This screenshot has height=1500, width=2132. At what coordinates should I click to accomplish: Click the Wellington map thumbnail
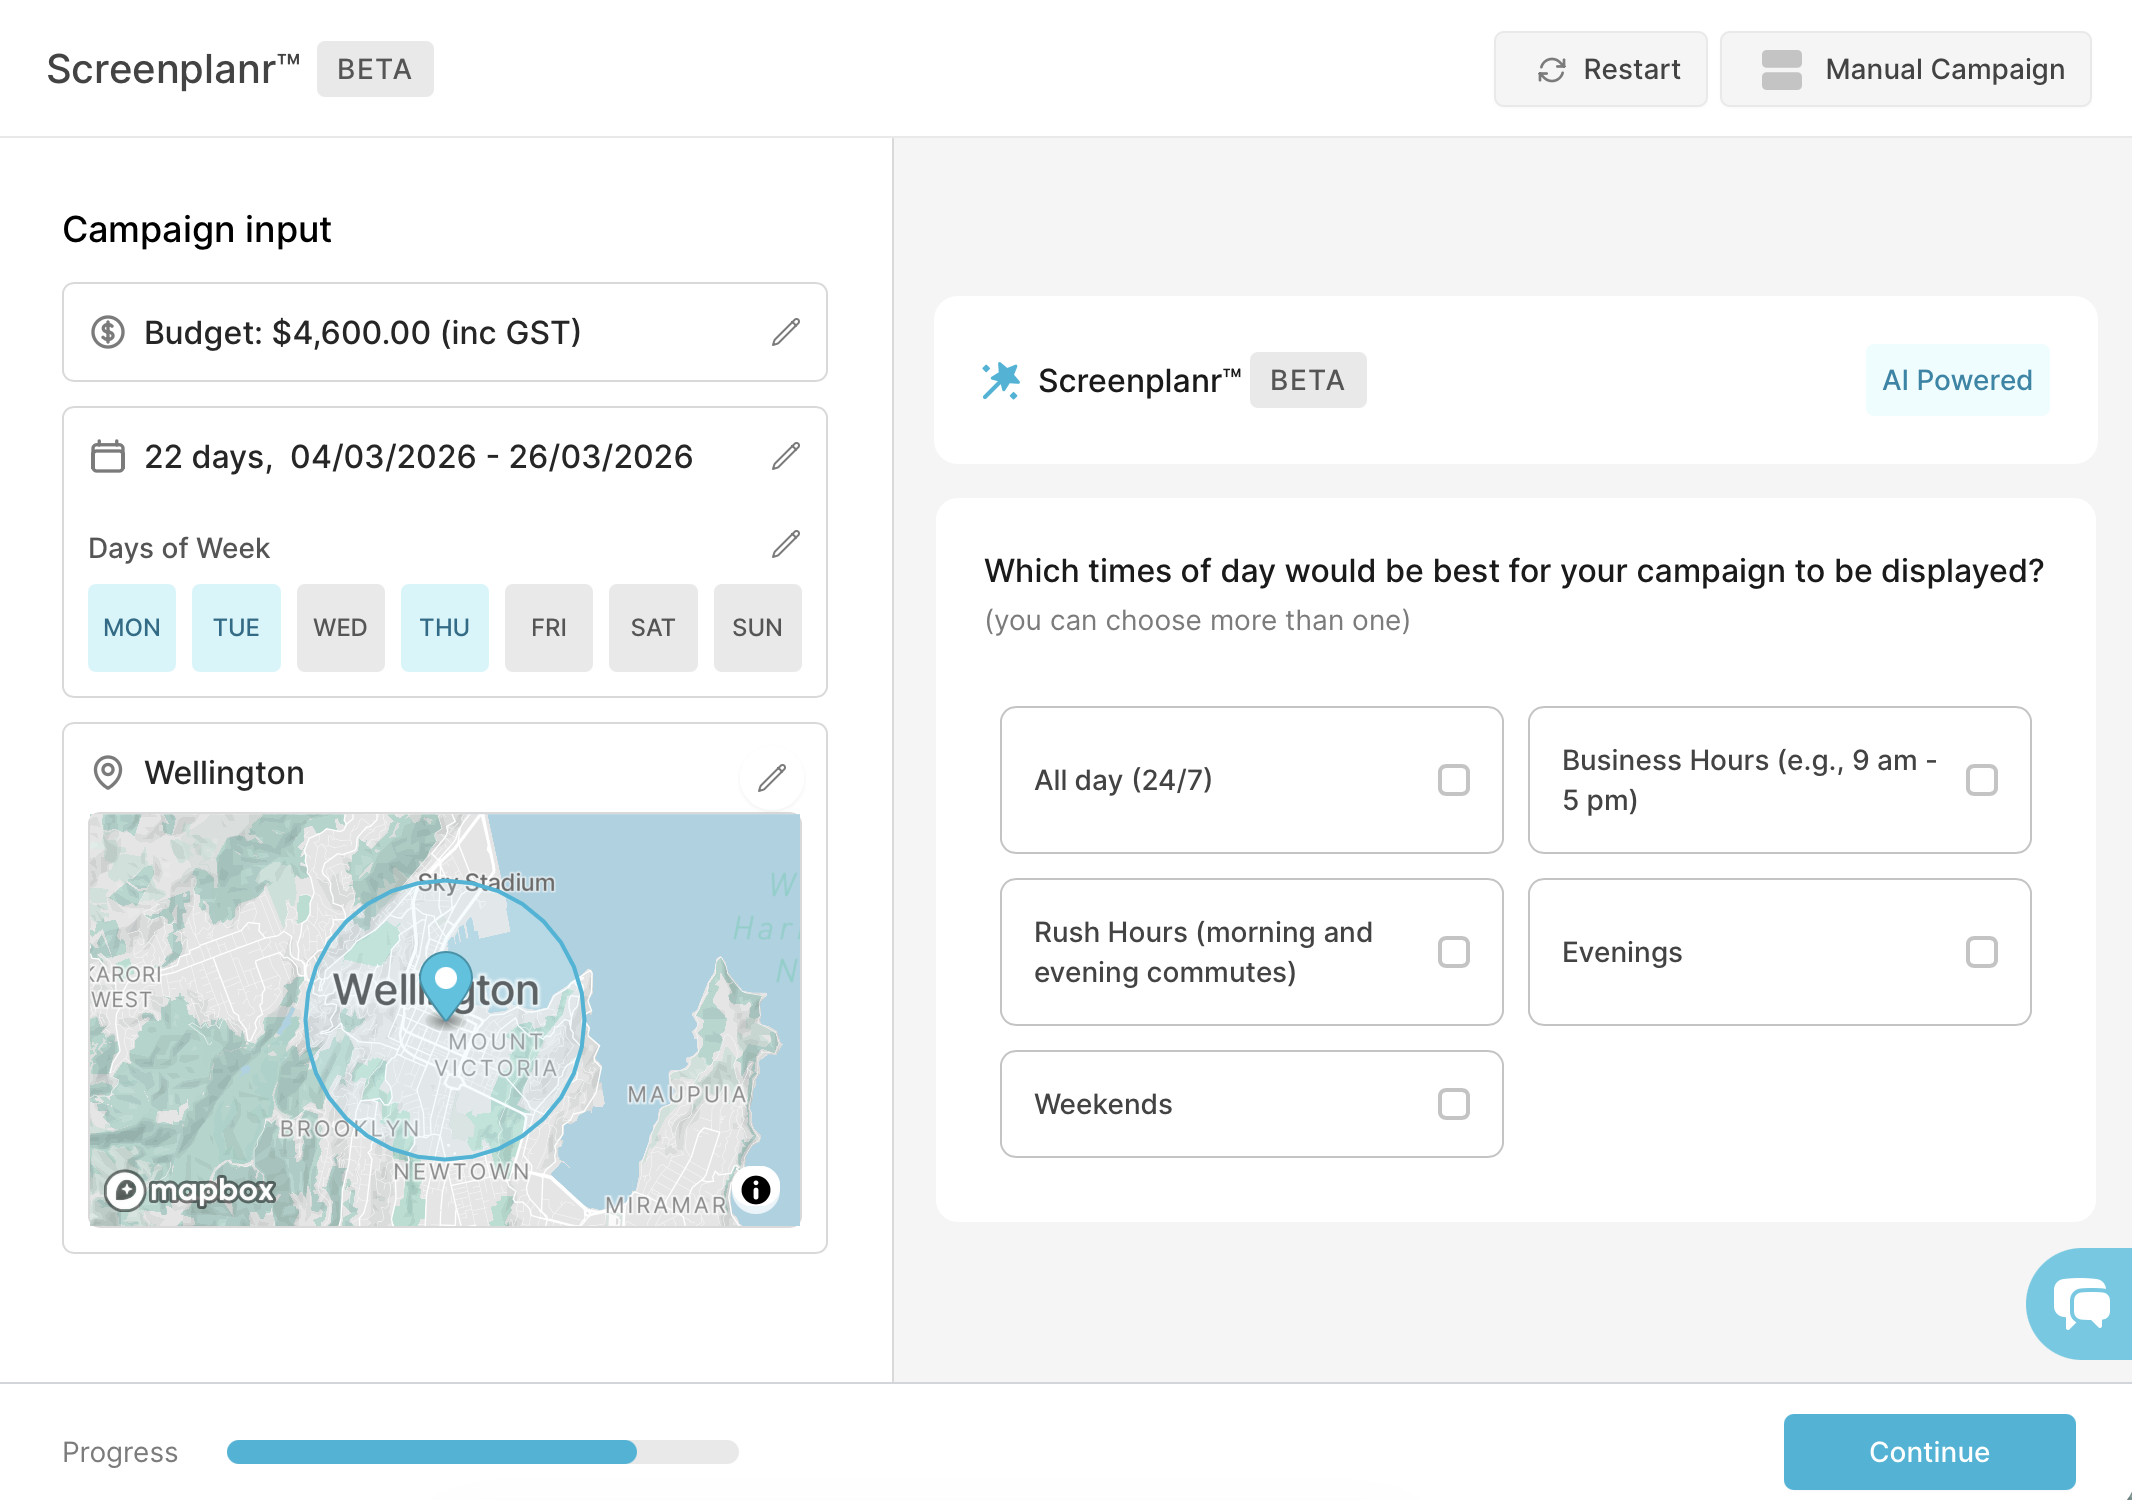445,1020
